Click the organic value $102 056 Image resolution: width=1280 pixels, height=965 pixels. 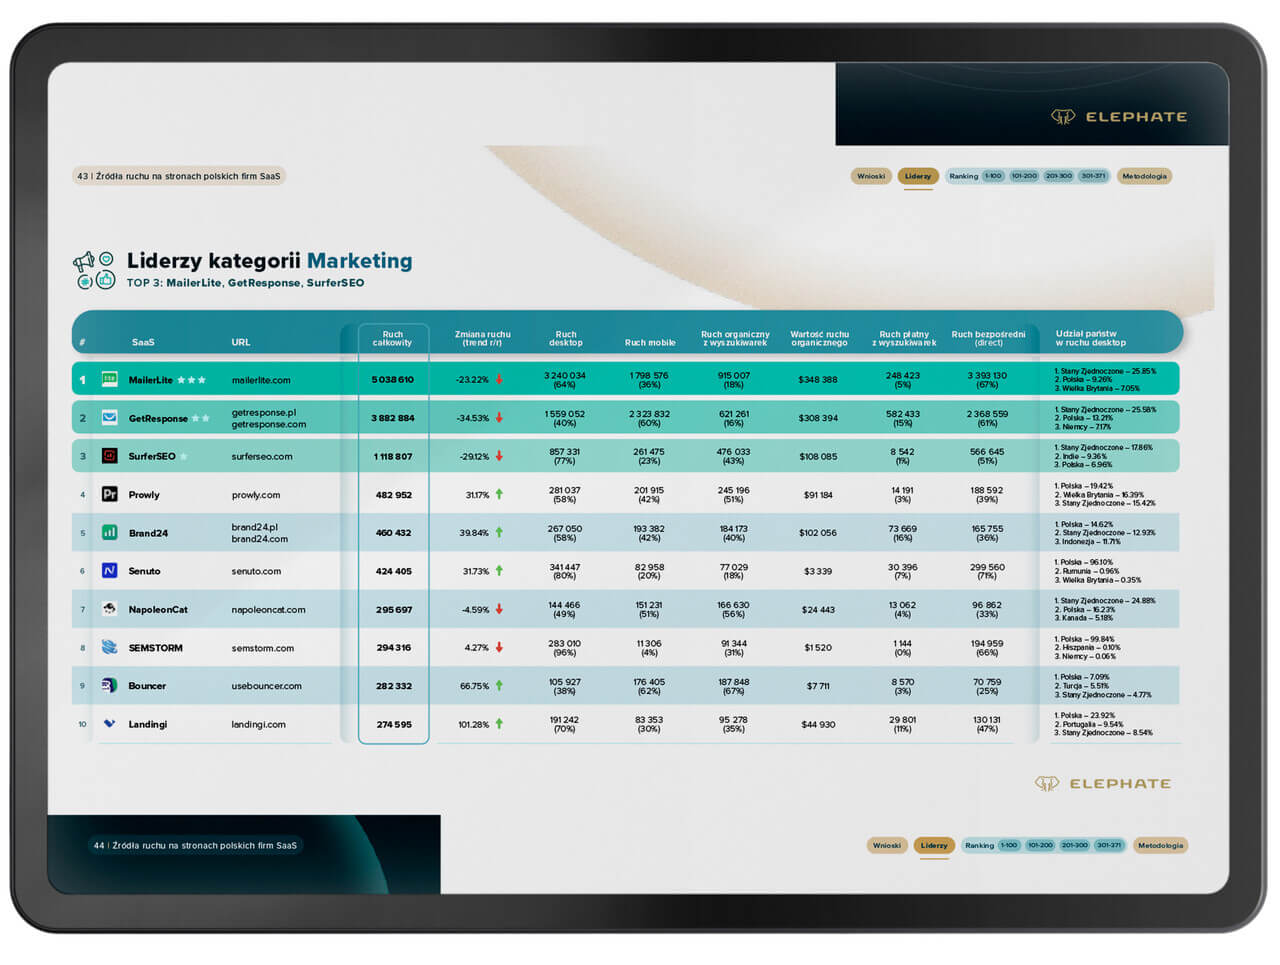click(x=818, y=533)
